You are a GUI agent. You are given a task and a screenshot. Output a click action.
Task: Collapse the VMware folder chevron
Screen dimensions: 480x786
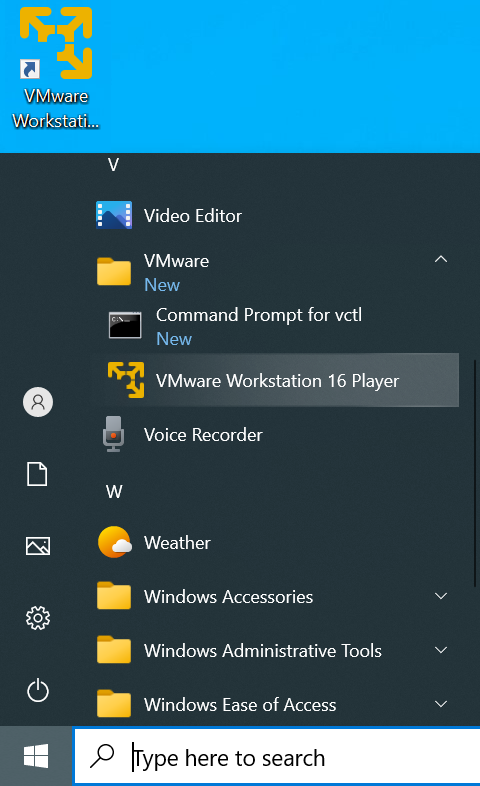(x=441, y=260)
